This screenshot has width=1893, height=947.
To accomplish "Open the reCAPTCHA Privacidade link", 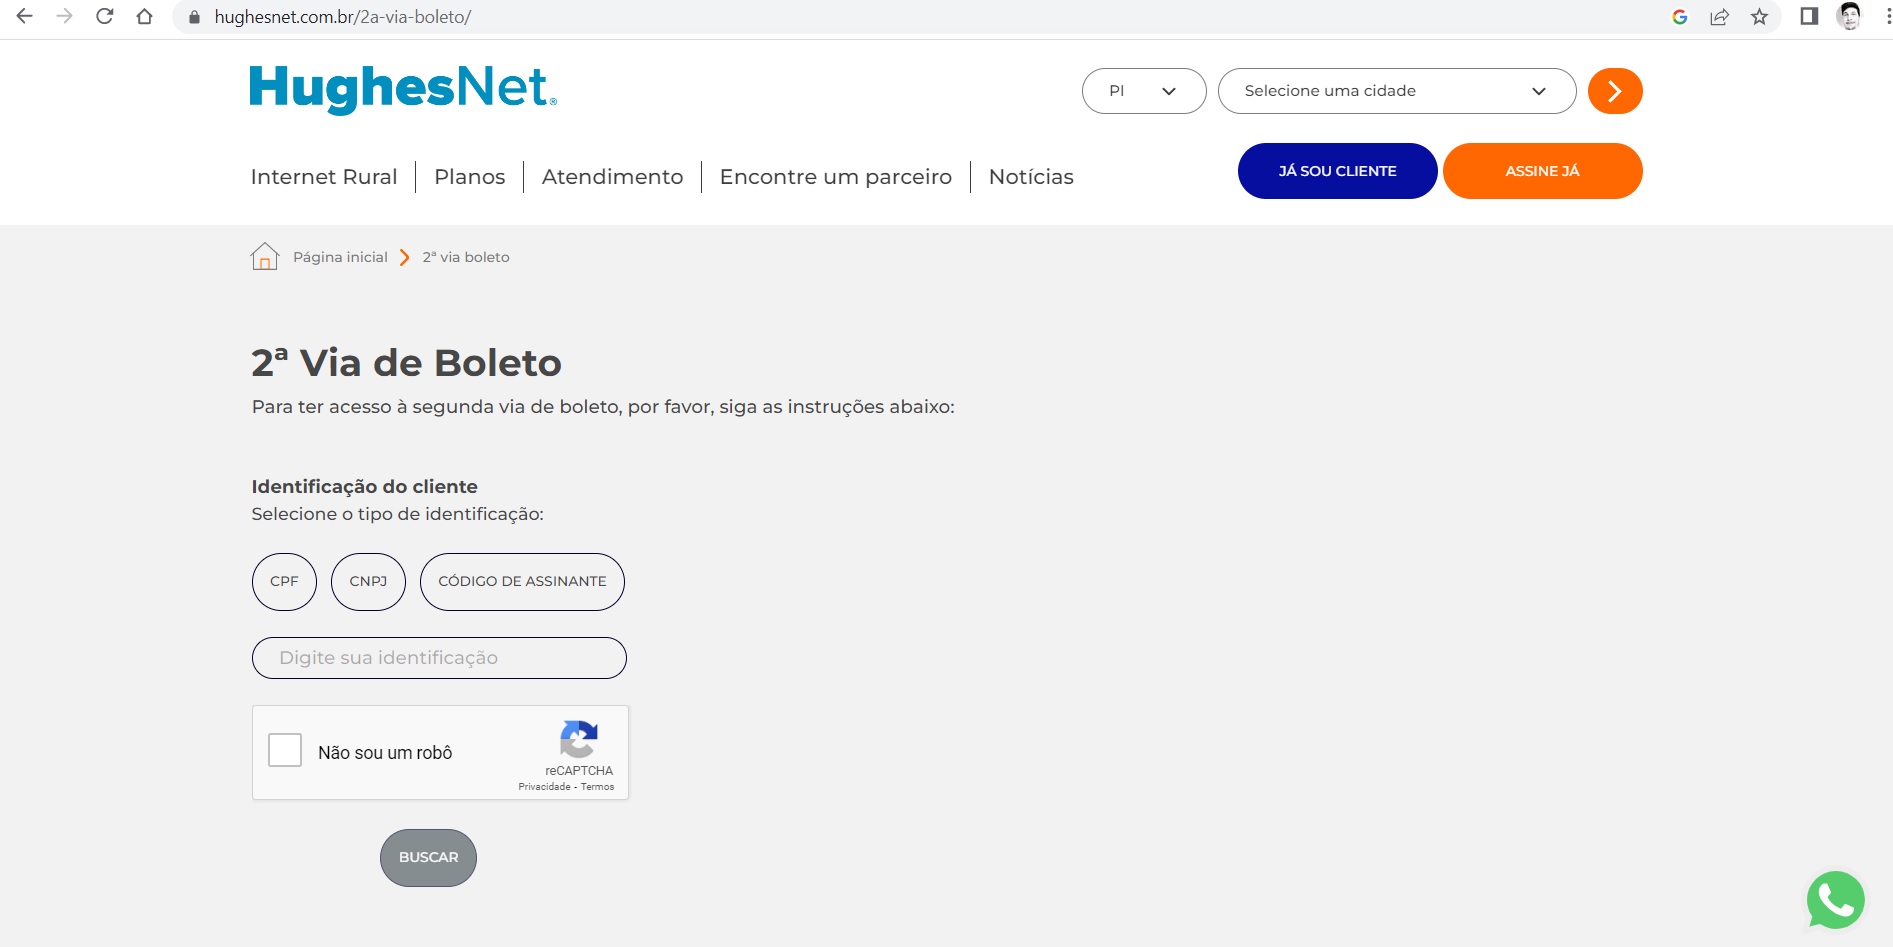I will point(544,787).
